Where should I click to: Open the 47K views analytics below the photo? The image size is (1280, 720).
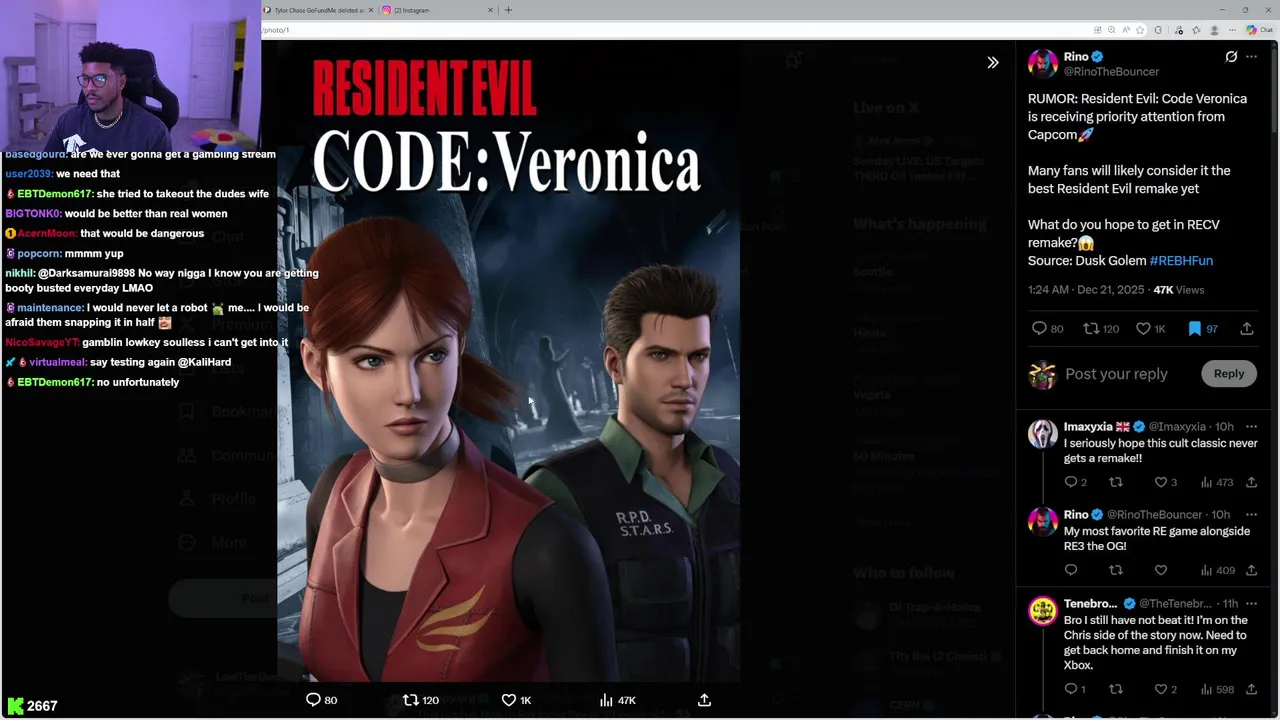(x=617, y=700)
